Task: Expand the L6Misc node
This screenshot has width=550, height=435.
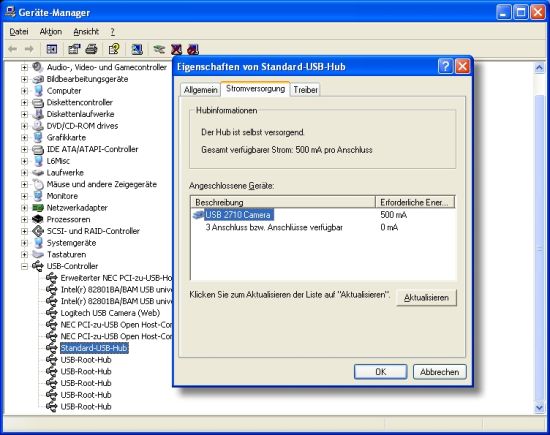Action: coord(24,161)
